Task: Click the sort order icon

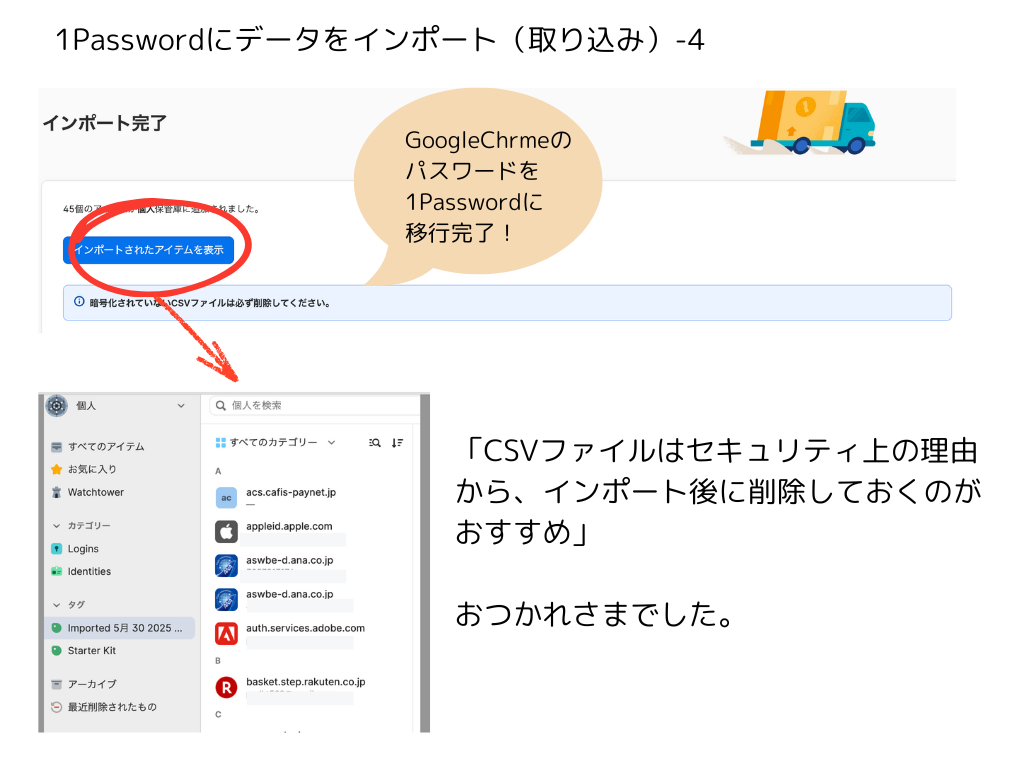Action: [x=397, y=443]
